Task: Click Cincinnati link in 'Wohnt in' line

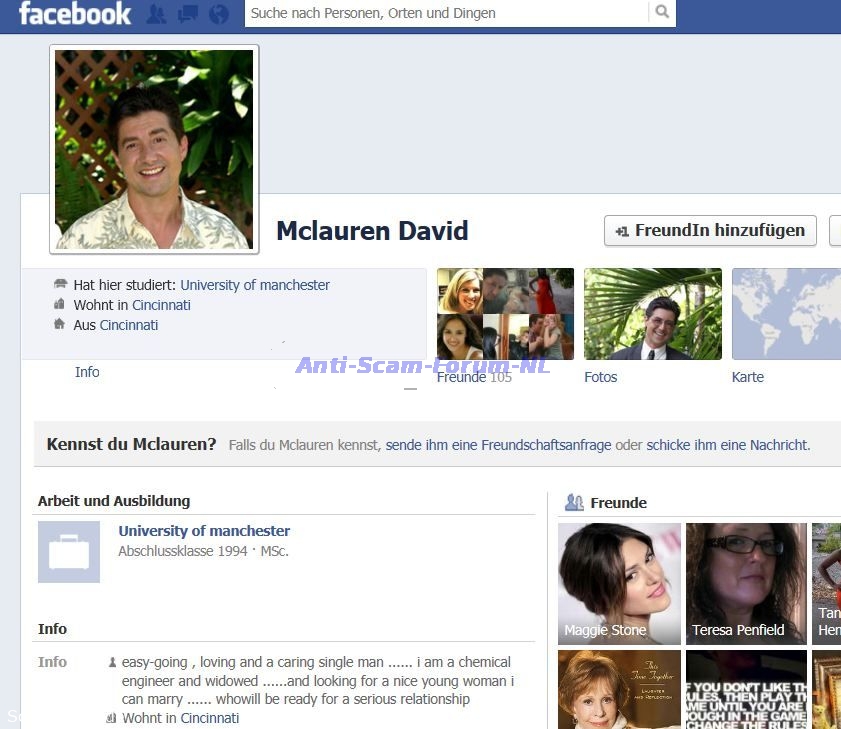Action: coord(161,305)
